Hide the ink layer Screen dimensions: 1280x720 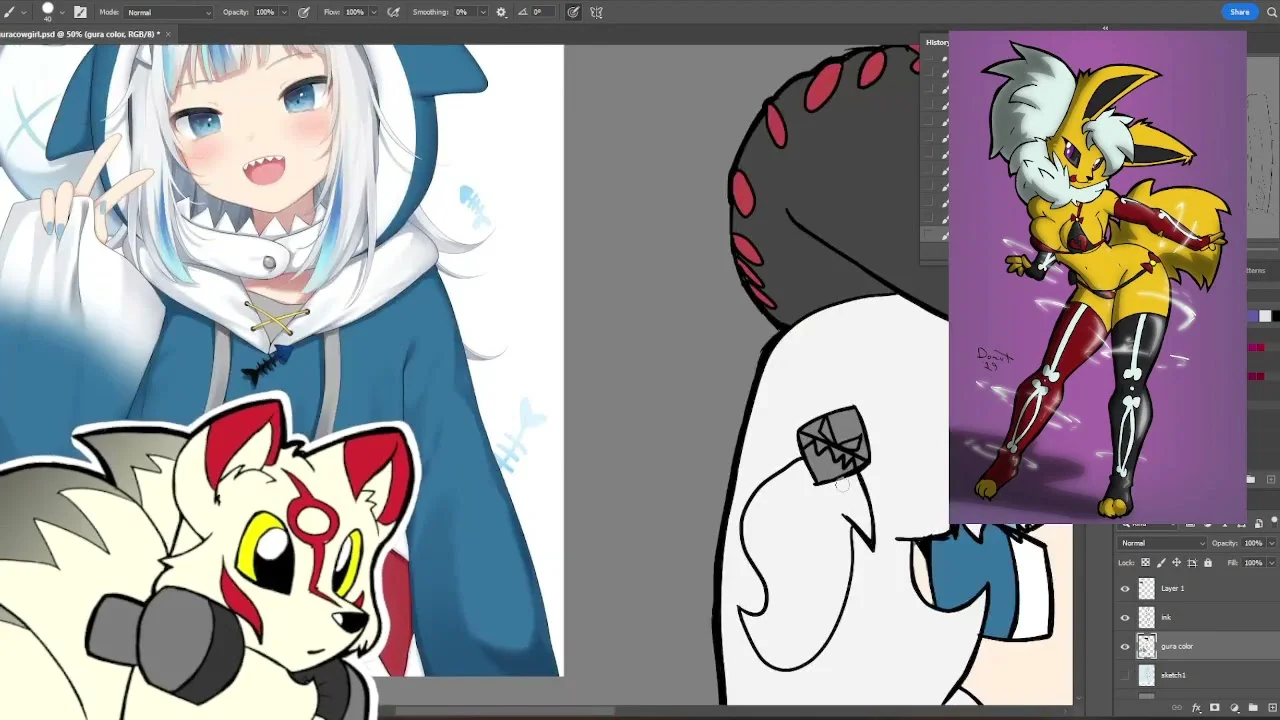[1125, 618]
